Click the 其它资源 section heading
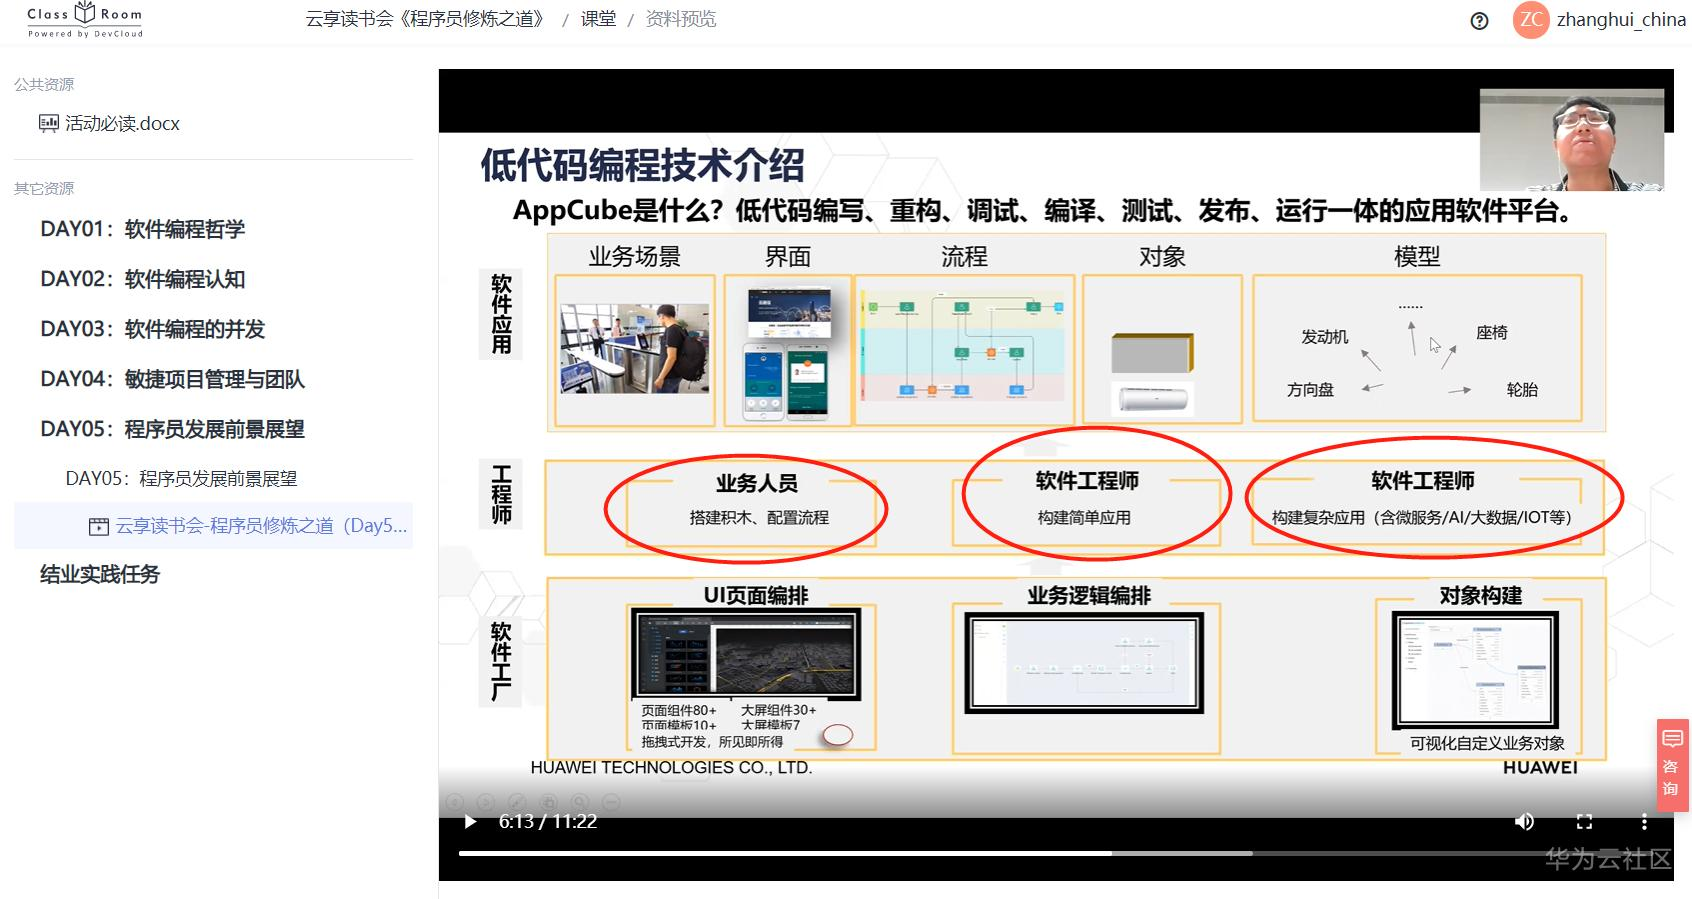Image resolution: width=1692 pixels, height=899 pixels. (x=44, y=188)
